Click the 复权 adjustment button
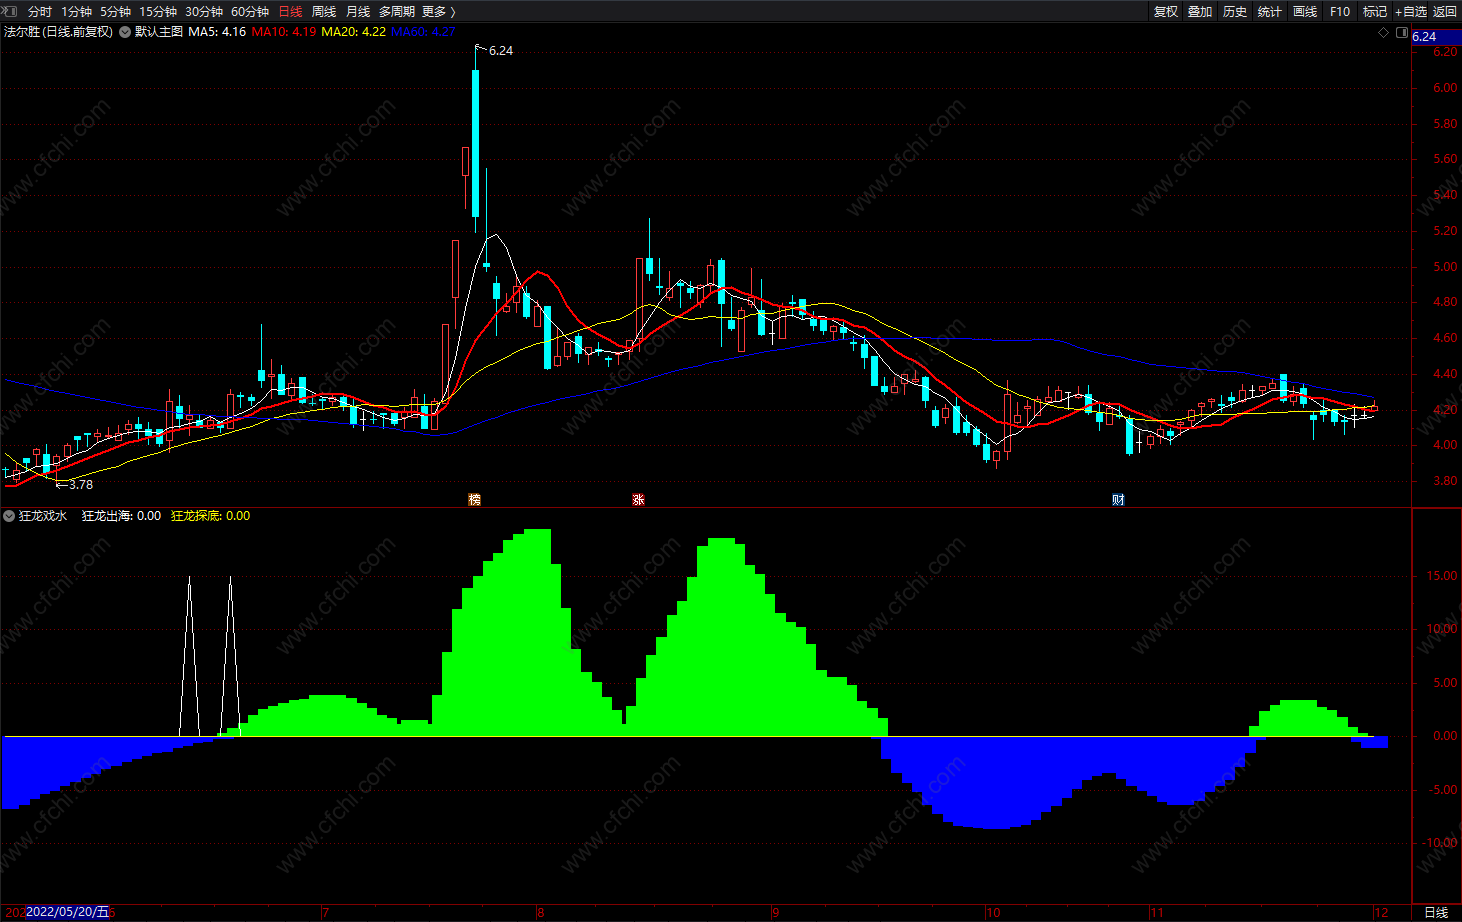Image resolution: width=1462 pixels, height=922 pixels. (x=1166, y=12)
